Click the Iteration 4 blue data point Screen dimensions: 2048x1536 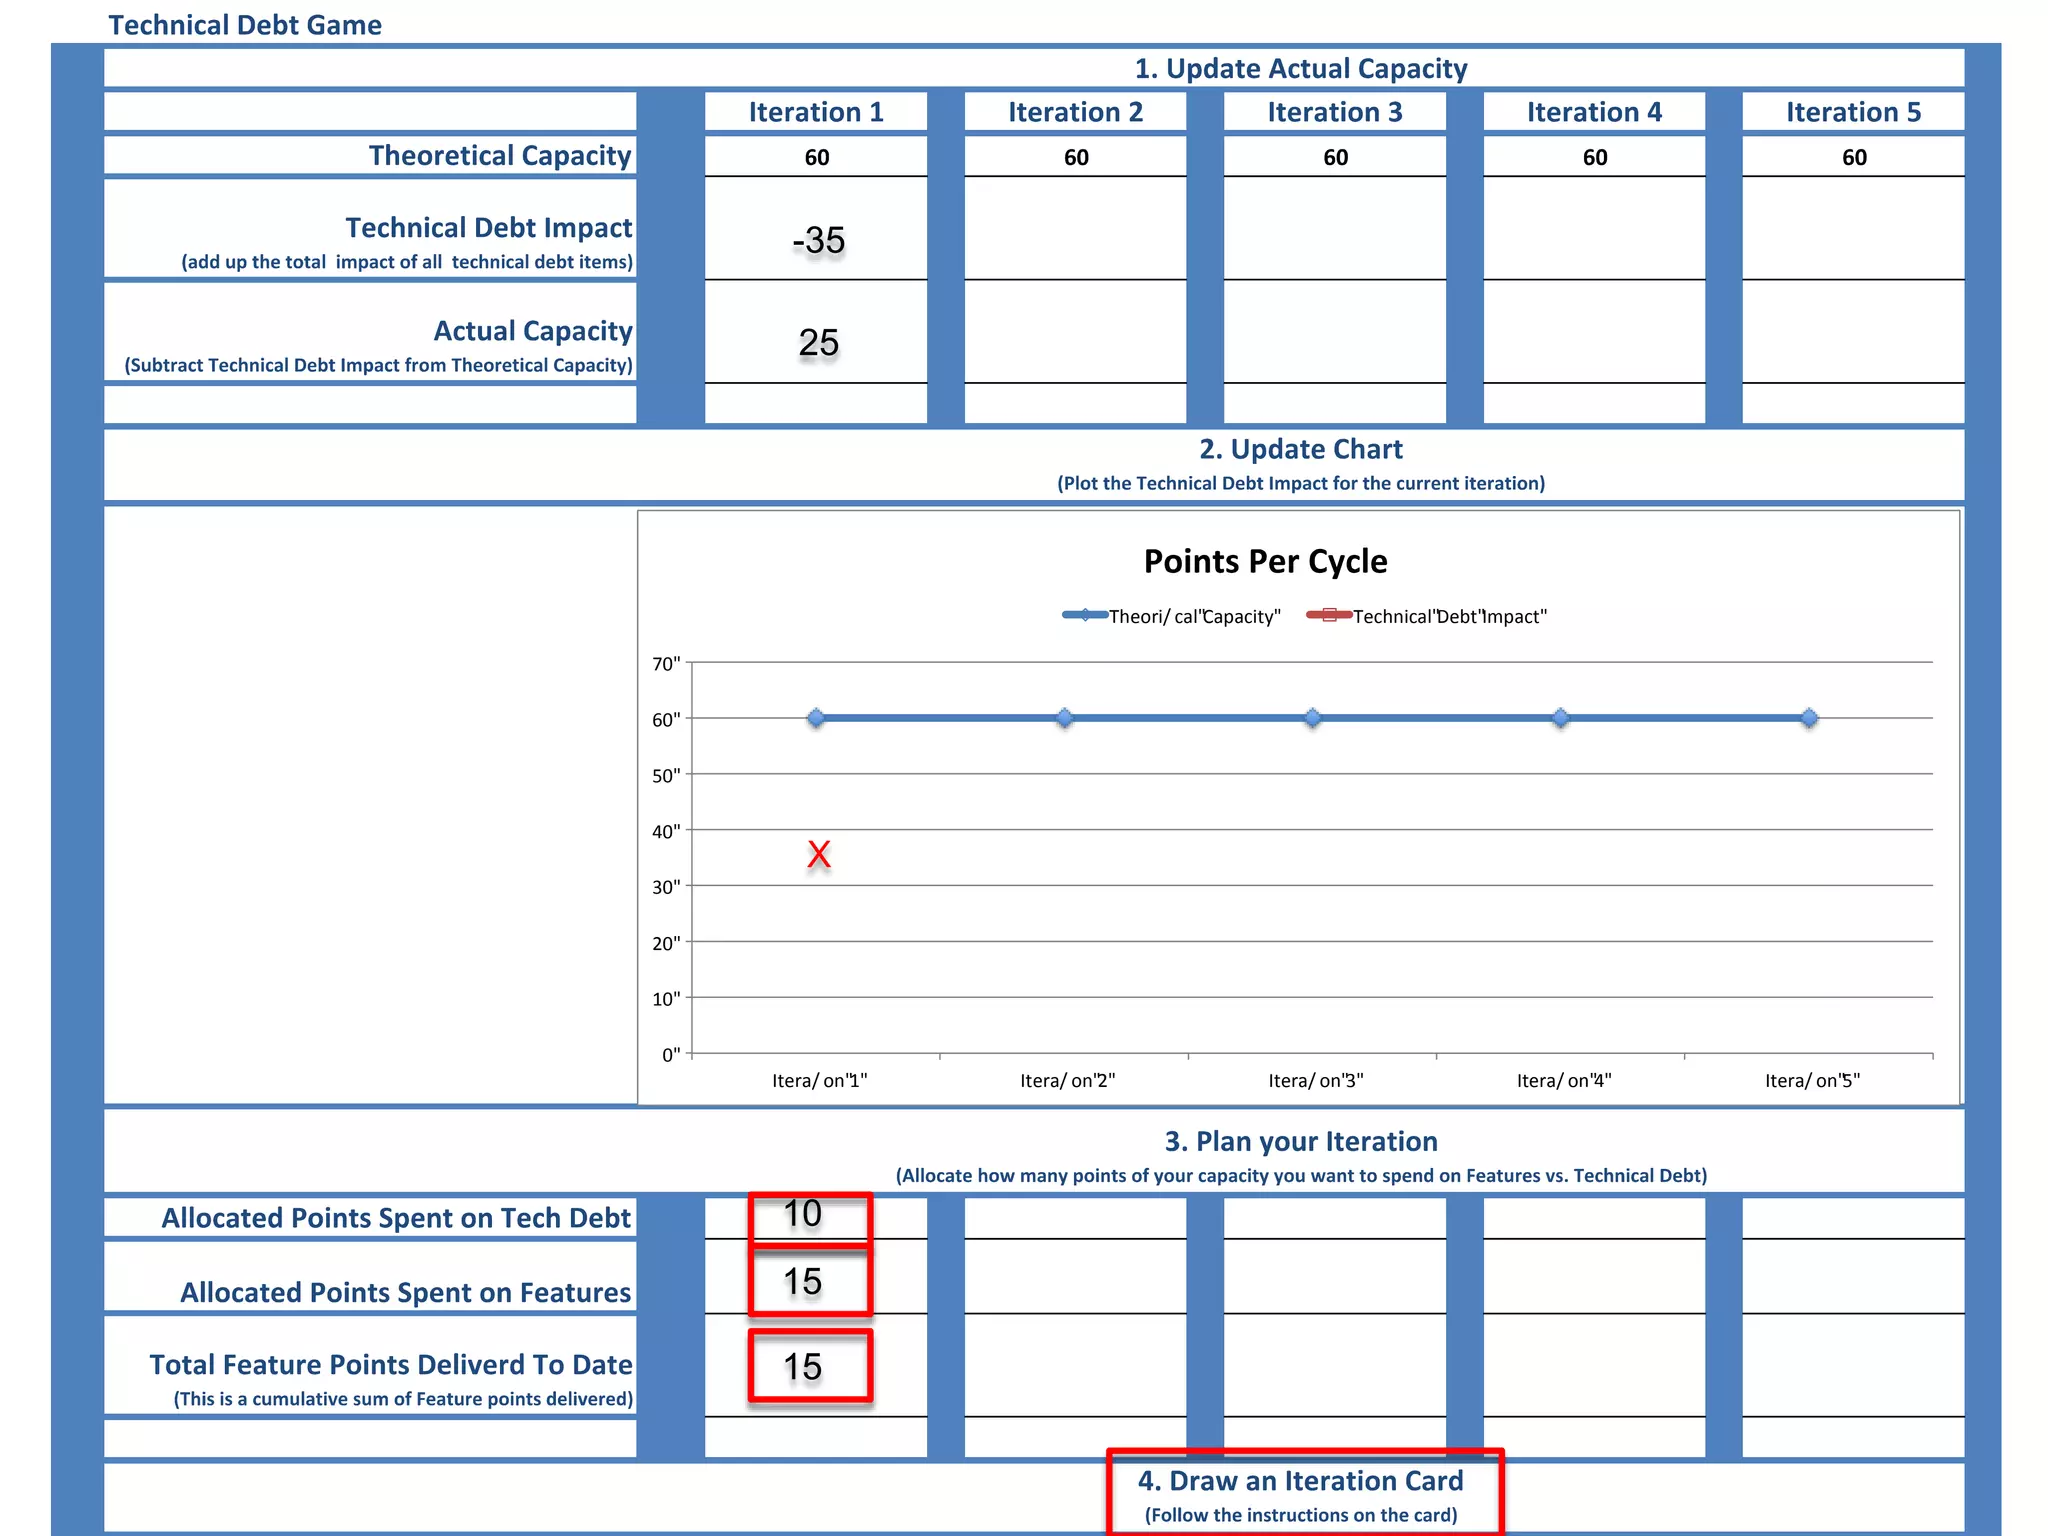[1560, 718]
